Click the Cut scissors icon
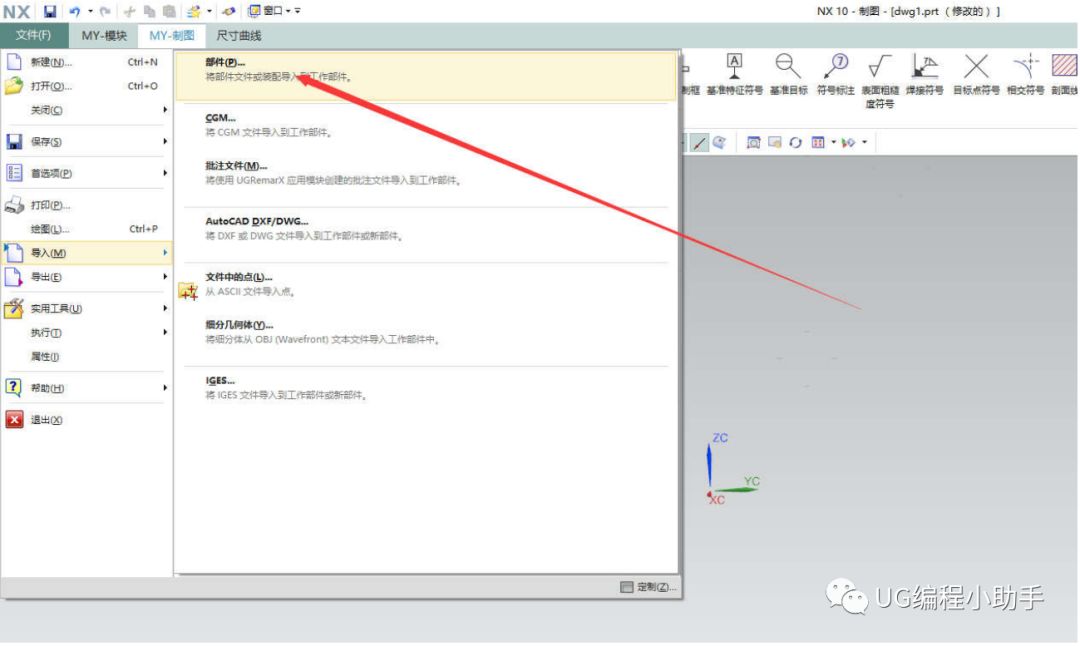This screenshot has height=646, width=1080. coord(129,11)
